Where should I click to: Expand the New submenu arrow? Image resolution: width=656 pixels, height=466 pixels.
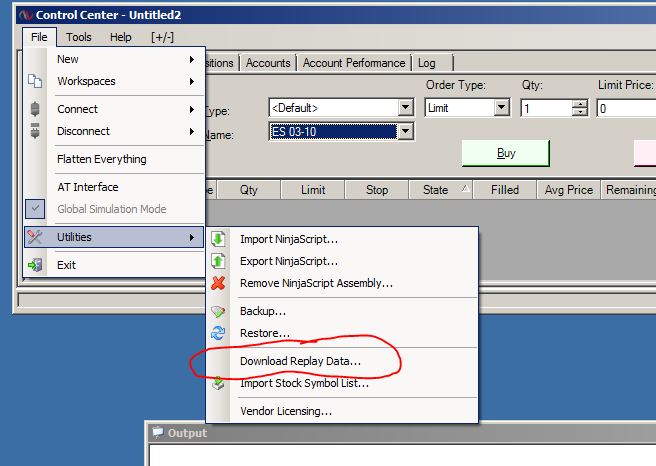tap(192, 59)
